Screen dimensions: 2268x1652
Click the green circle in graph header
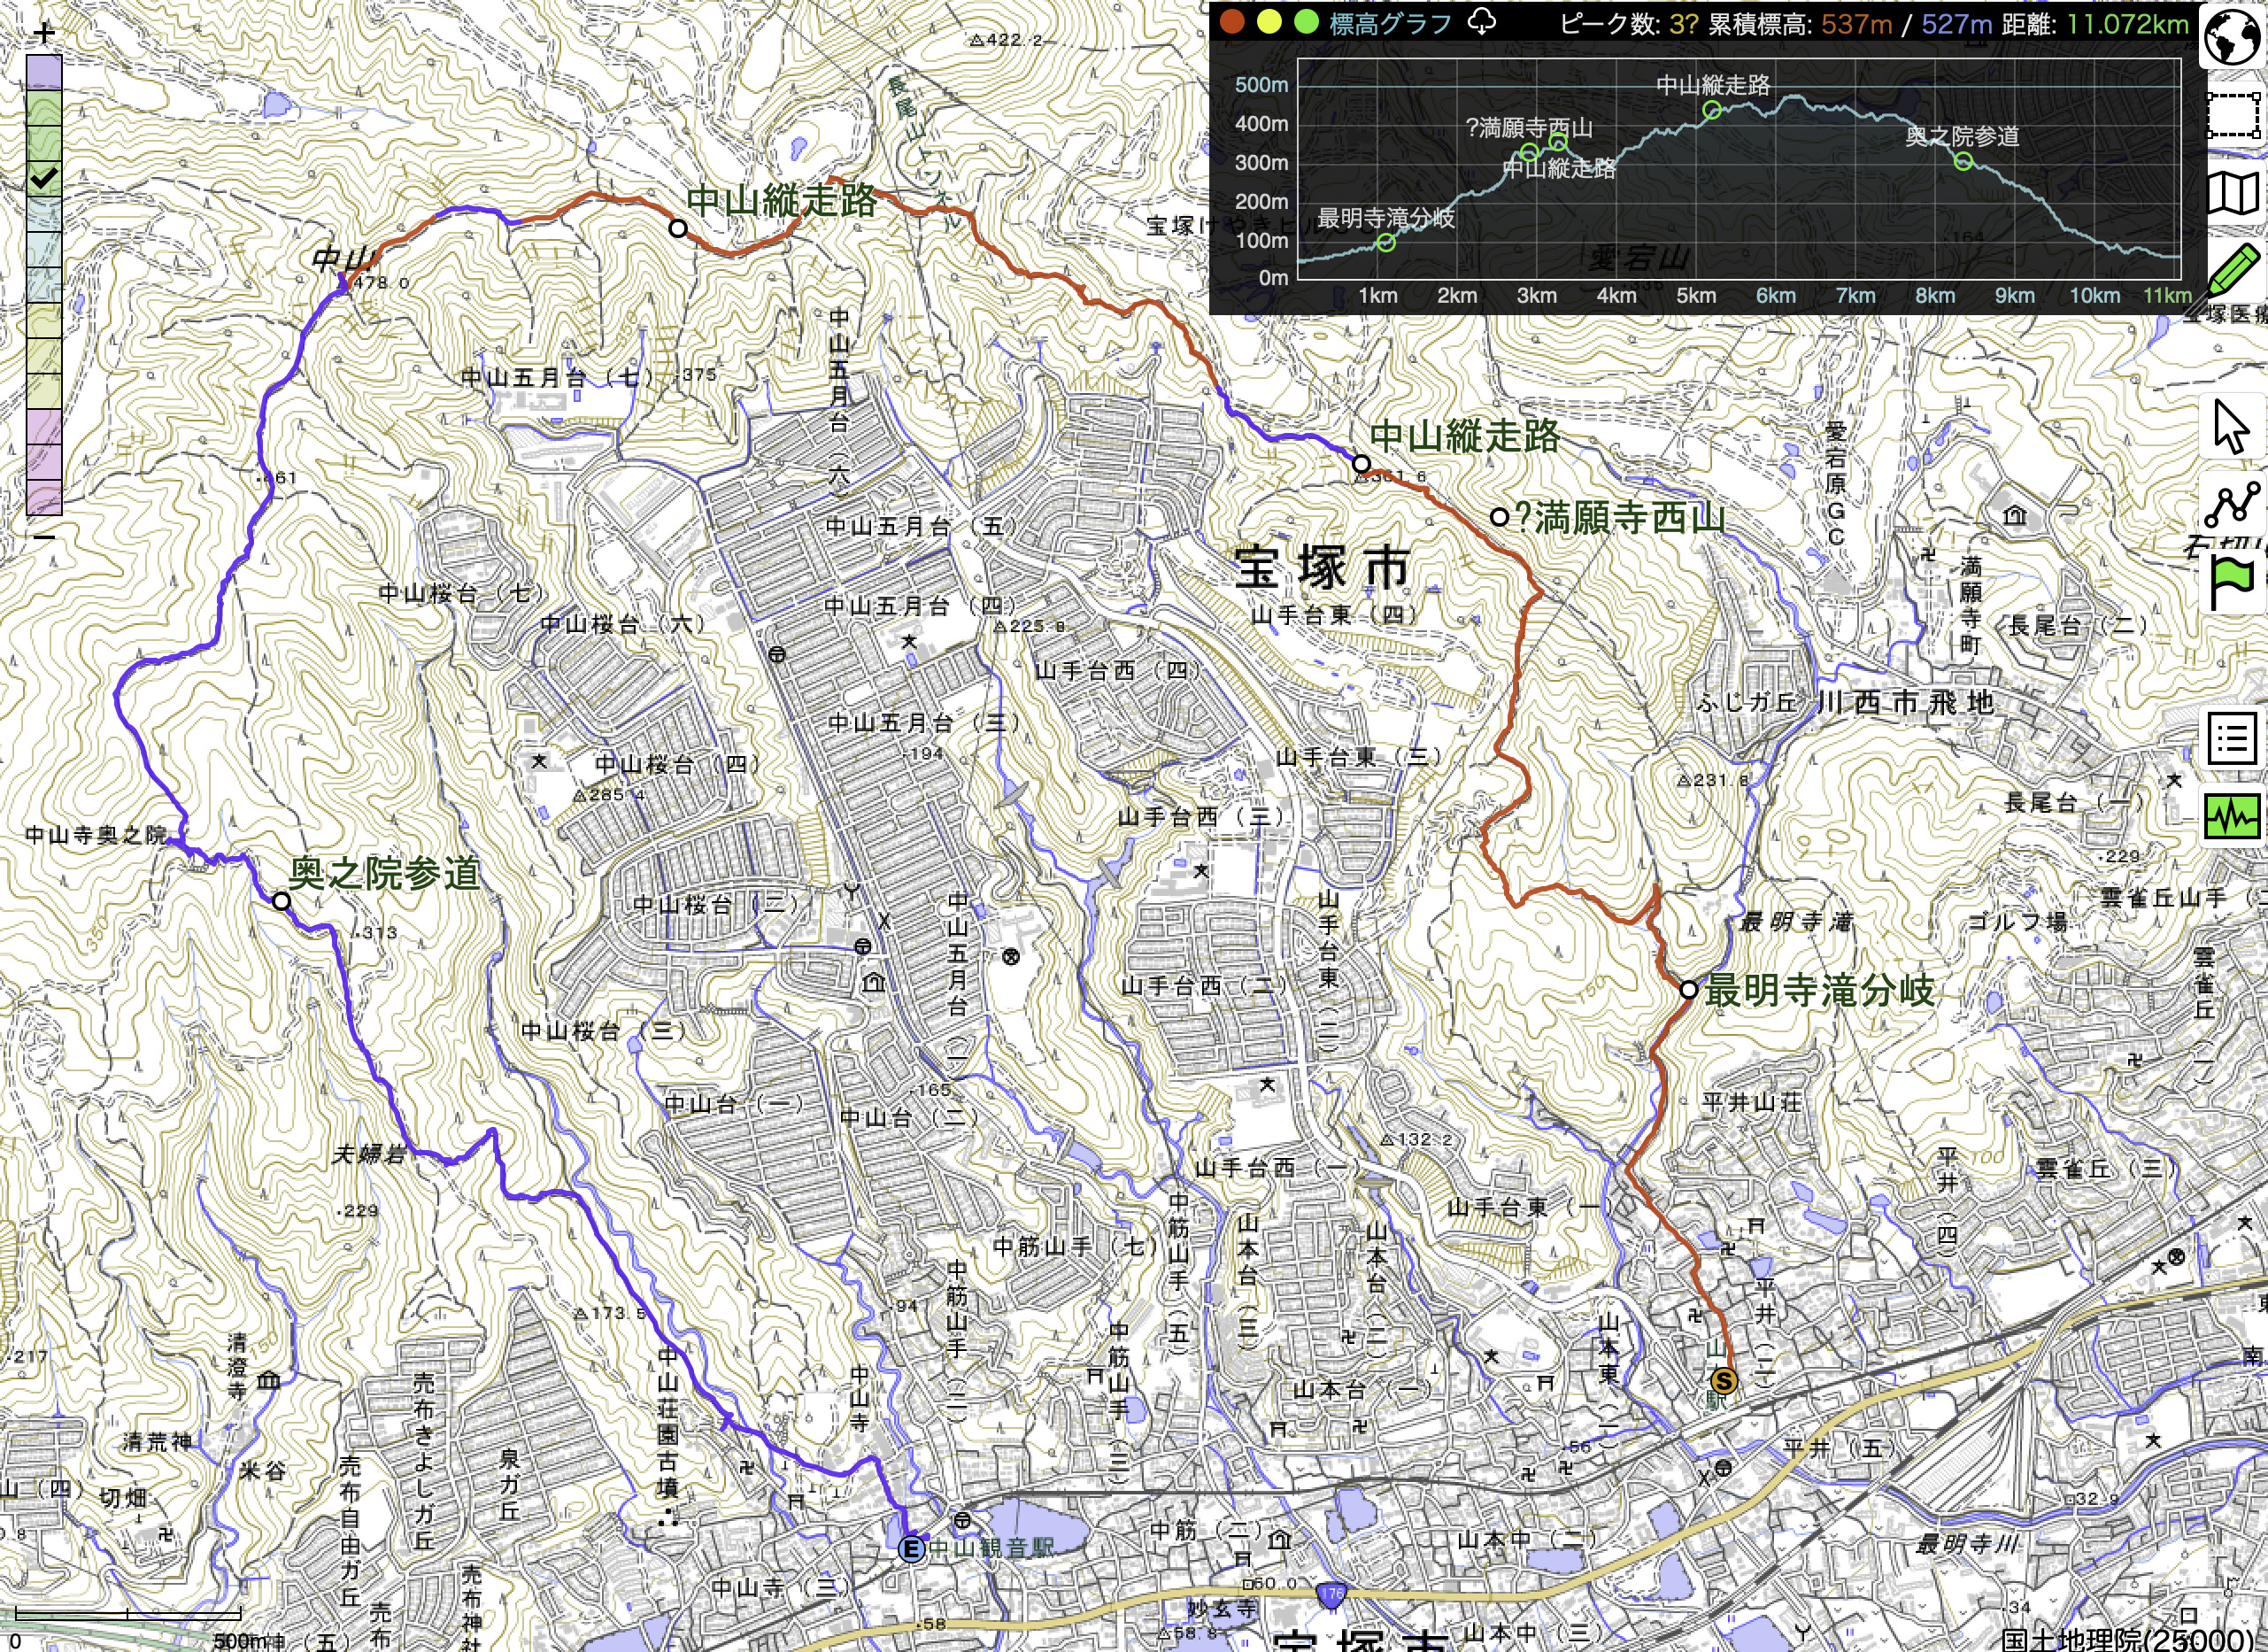click(1306, 22)
